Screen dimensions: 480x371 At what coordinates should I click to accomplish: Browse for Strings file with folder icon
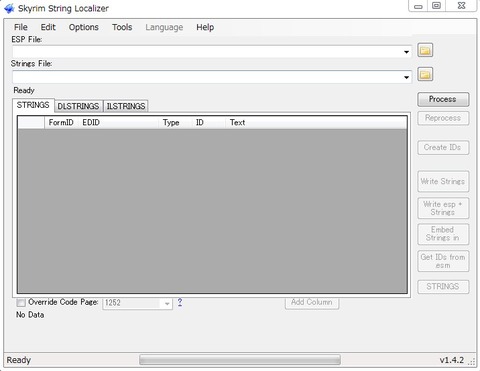[425, 74]
